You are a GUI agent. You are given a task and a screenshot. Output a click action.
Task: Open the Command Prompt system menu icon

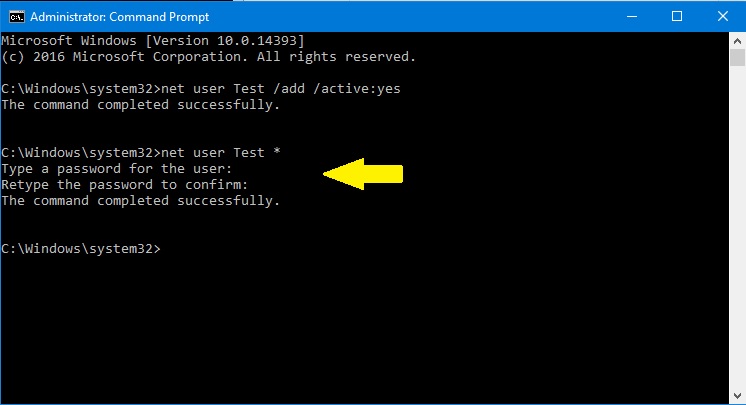pos(16,16)
